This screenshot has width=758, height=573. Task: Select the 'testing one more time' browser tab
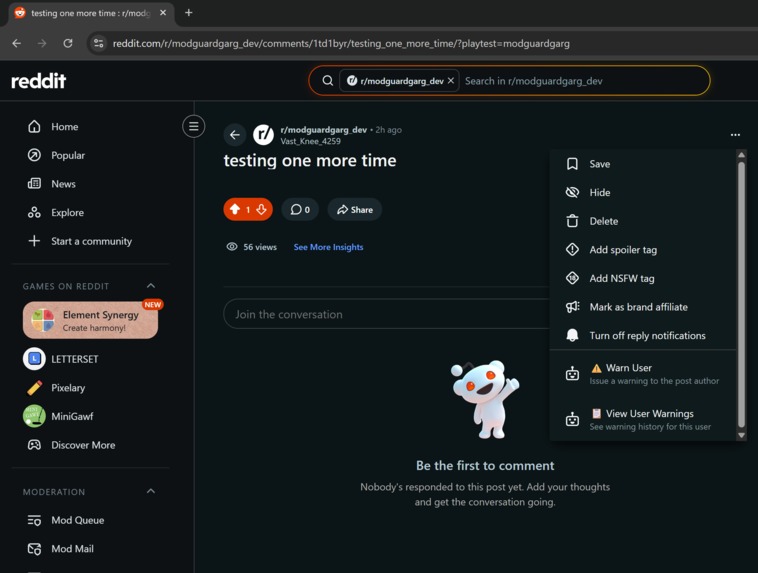click(x=91, y=13)
